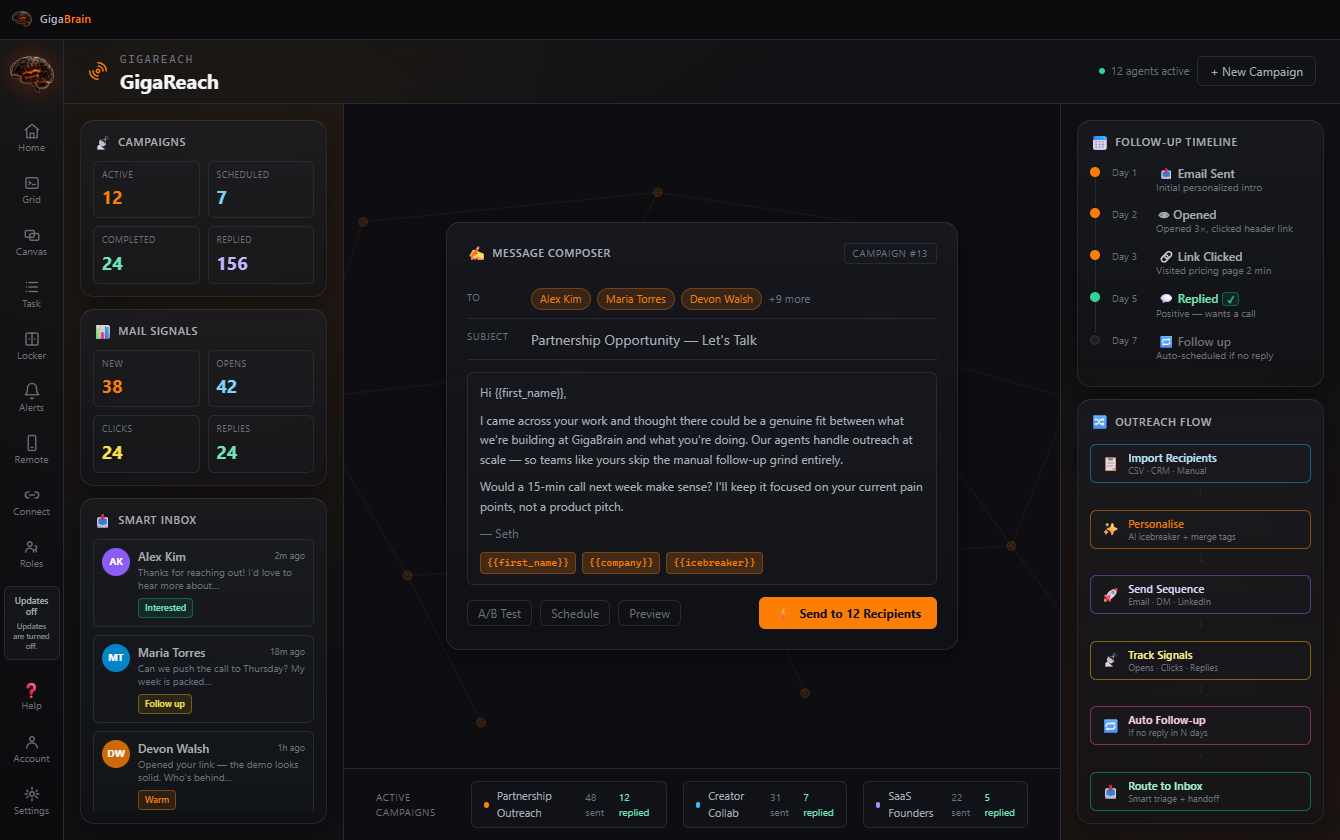Click the Interested tag on Alex Kim

[x=165, y=607]
